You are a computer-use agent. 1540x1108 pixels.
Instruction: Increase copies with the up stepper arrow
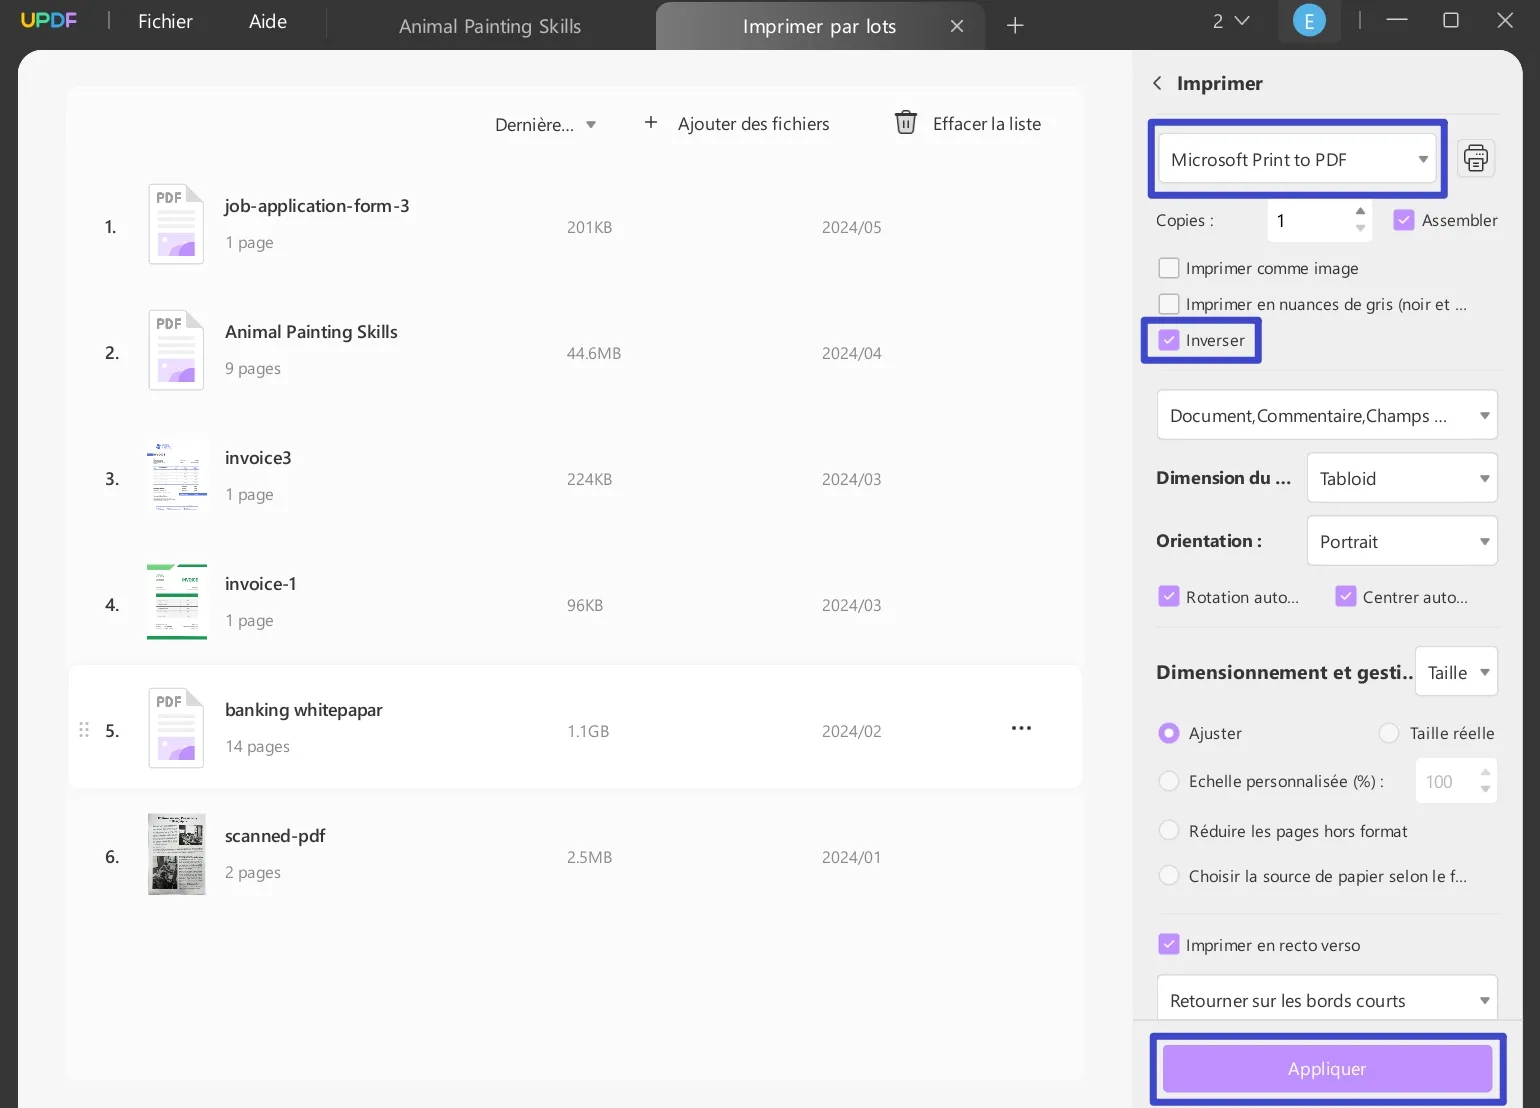click(1360, 212)
